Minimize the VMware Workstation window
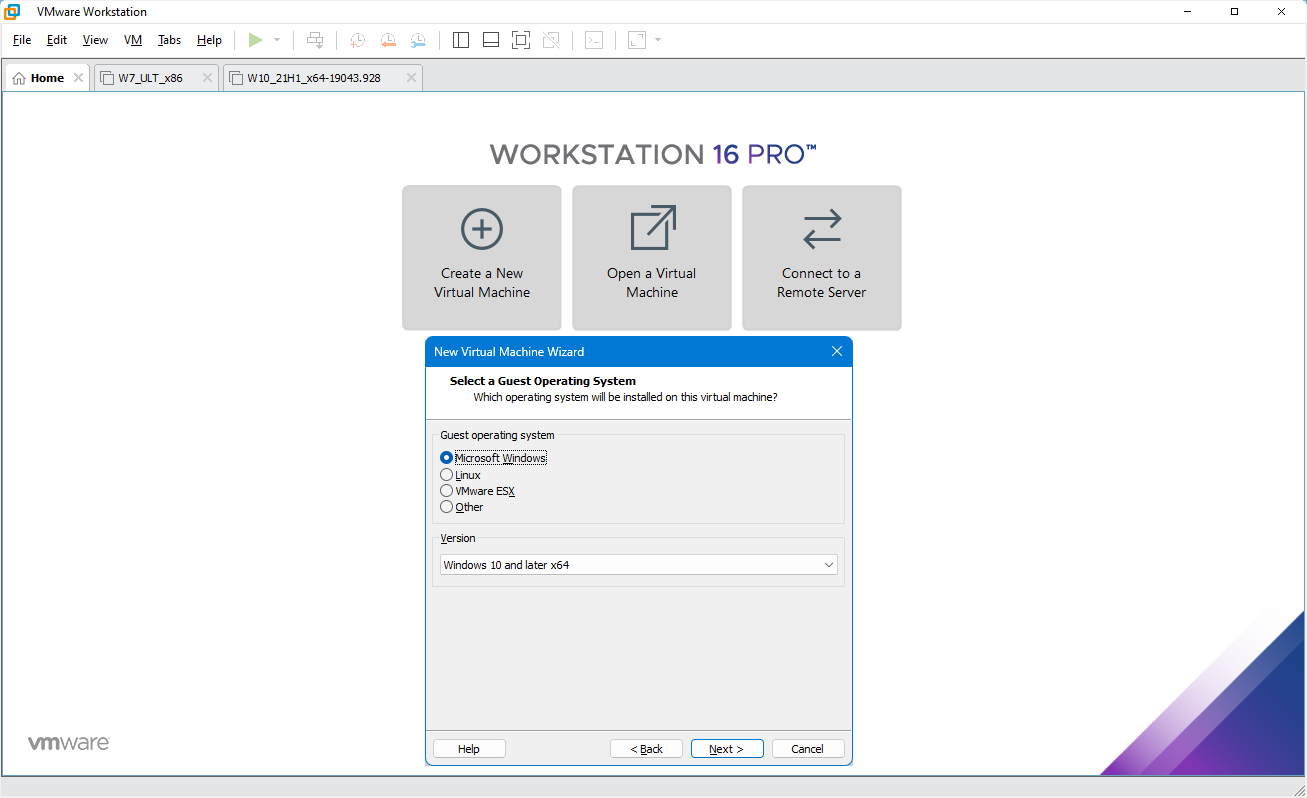This screenshot has width=1307, height=798. tap(1189, 12)
